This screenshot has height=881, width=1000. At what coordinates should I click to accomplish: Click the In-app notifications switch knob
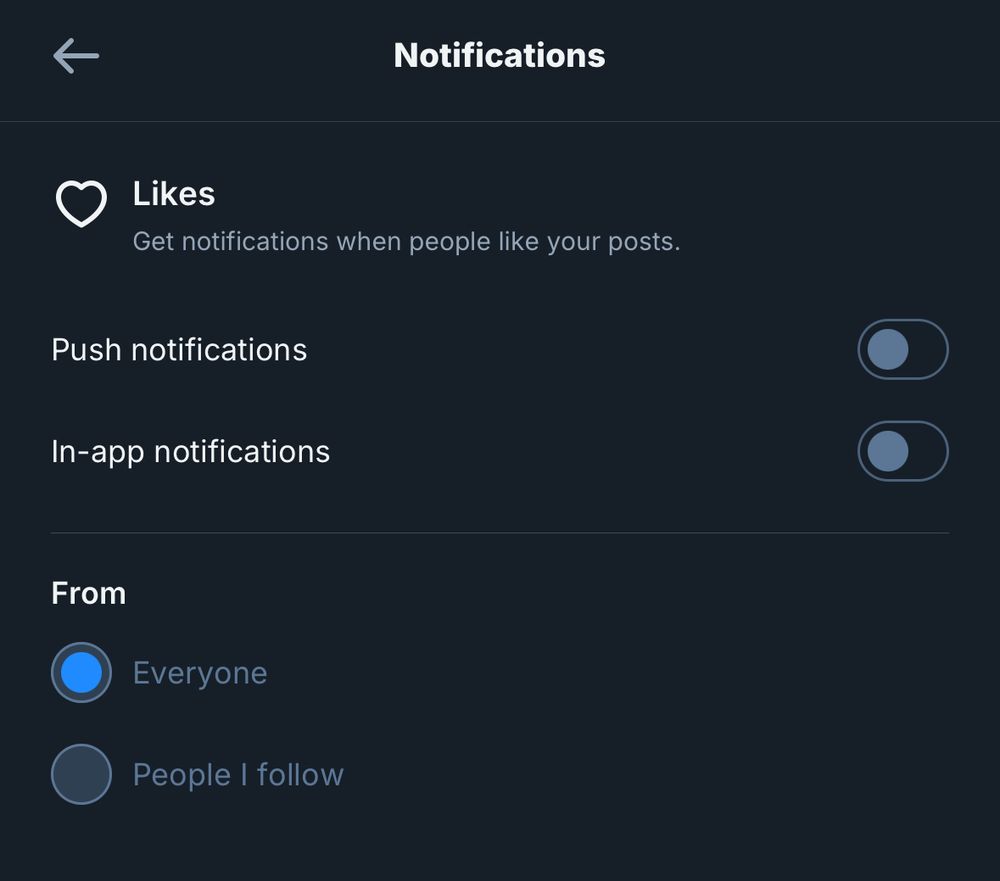tap(888, 452)
